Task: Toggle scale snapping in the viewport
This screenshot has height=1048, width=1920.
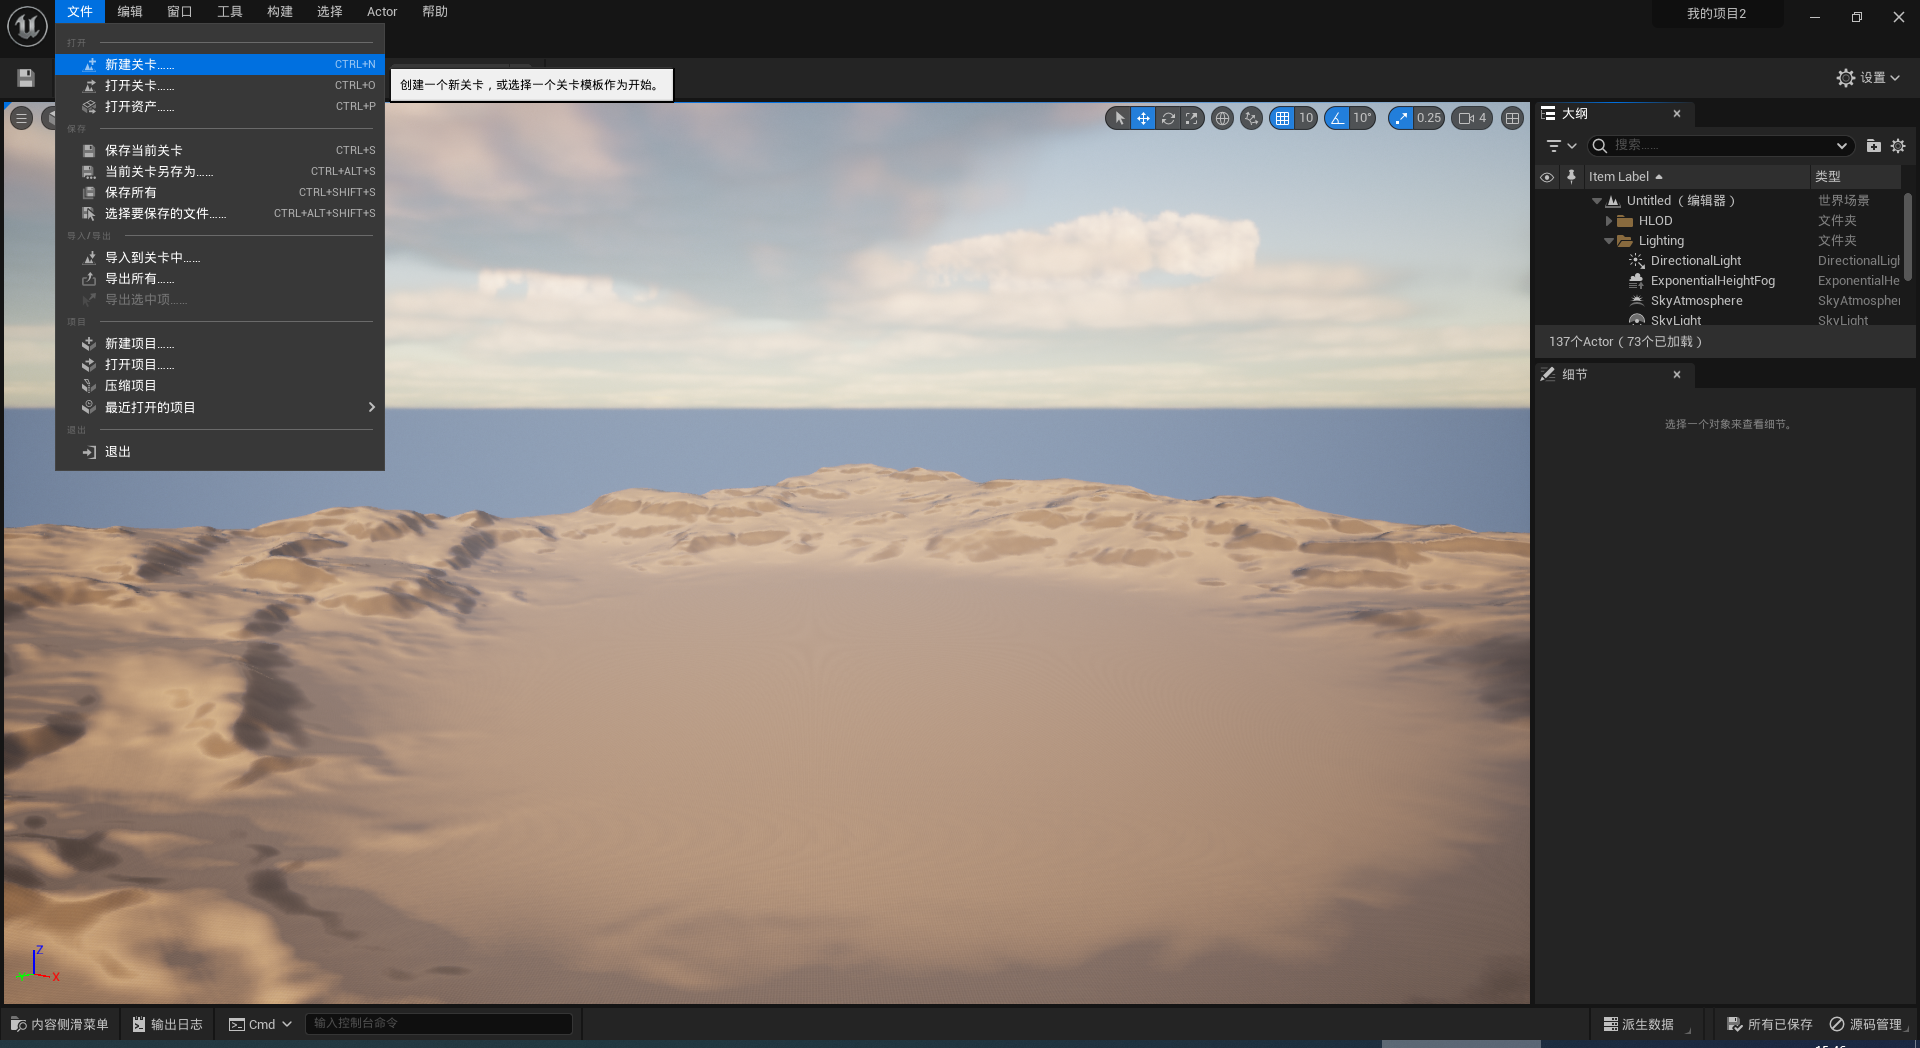Action: [1401, 118]
